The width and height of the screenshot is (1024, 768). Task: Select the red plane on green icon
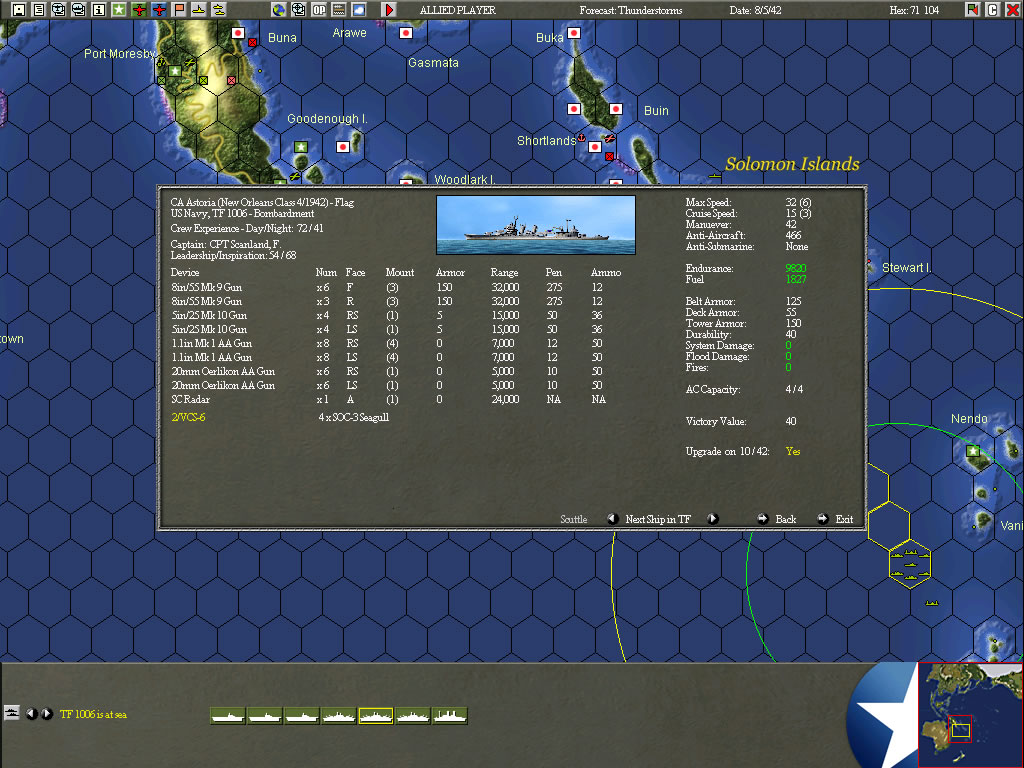[x=139, y=10]
